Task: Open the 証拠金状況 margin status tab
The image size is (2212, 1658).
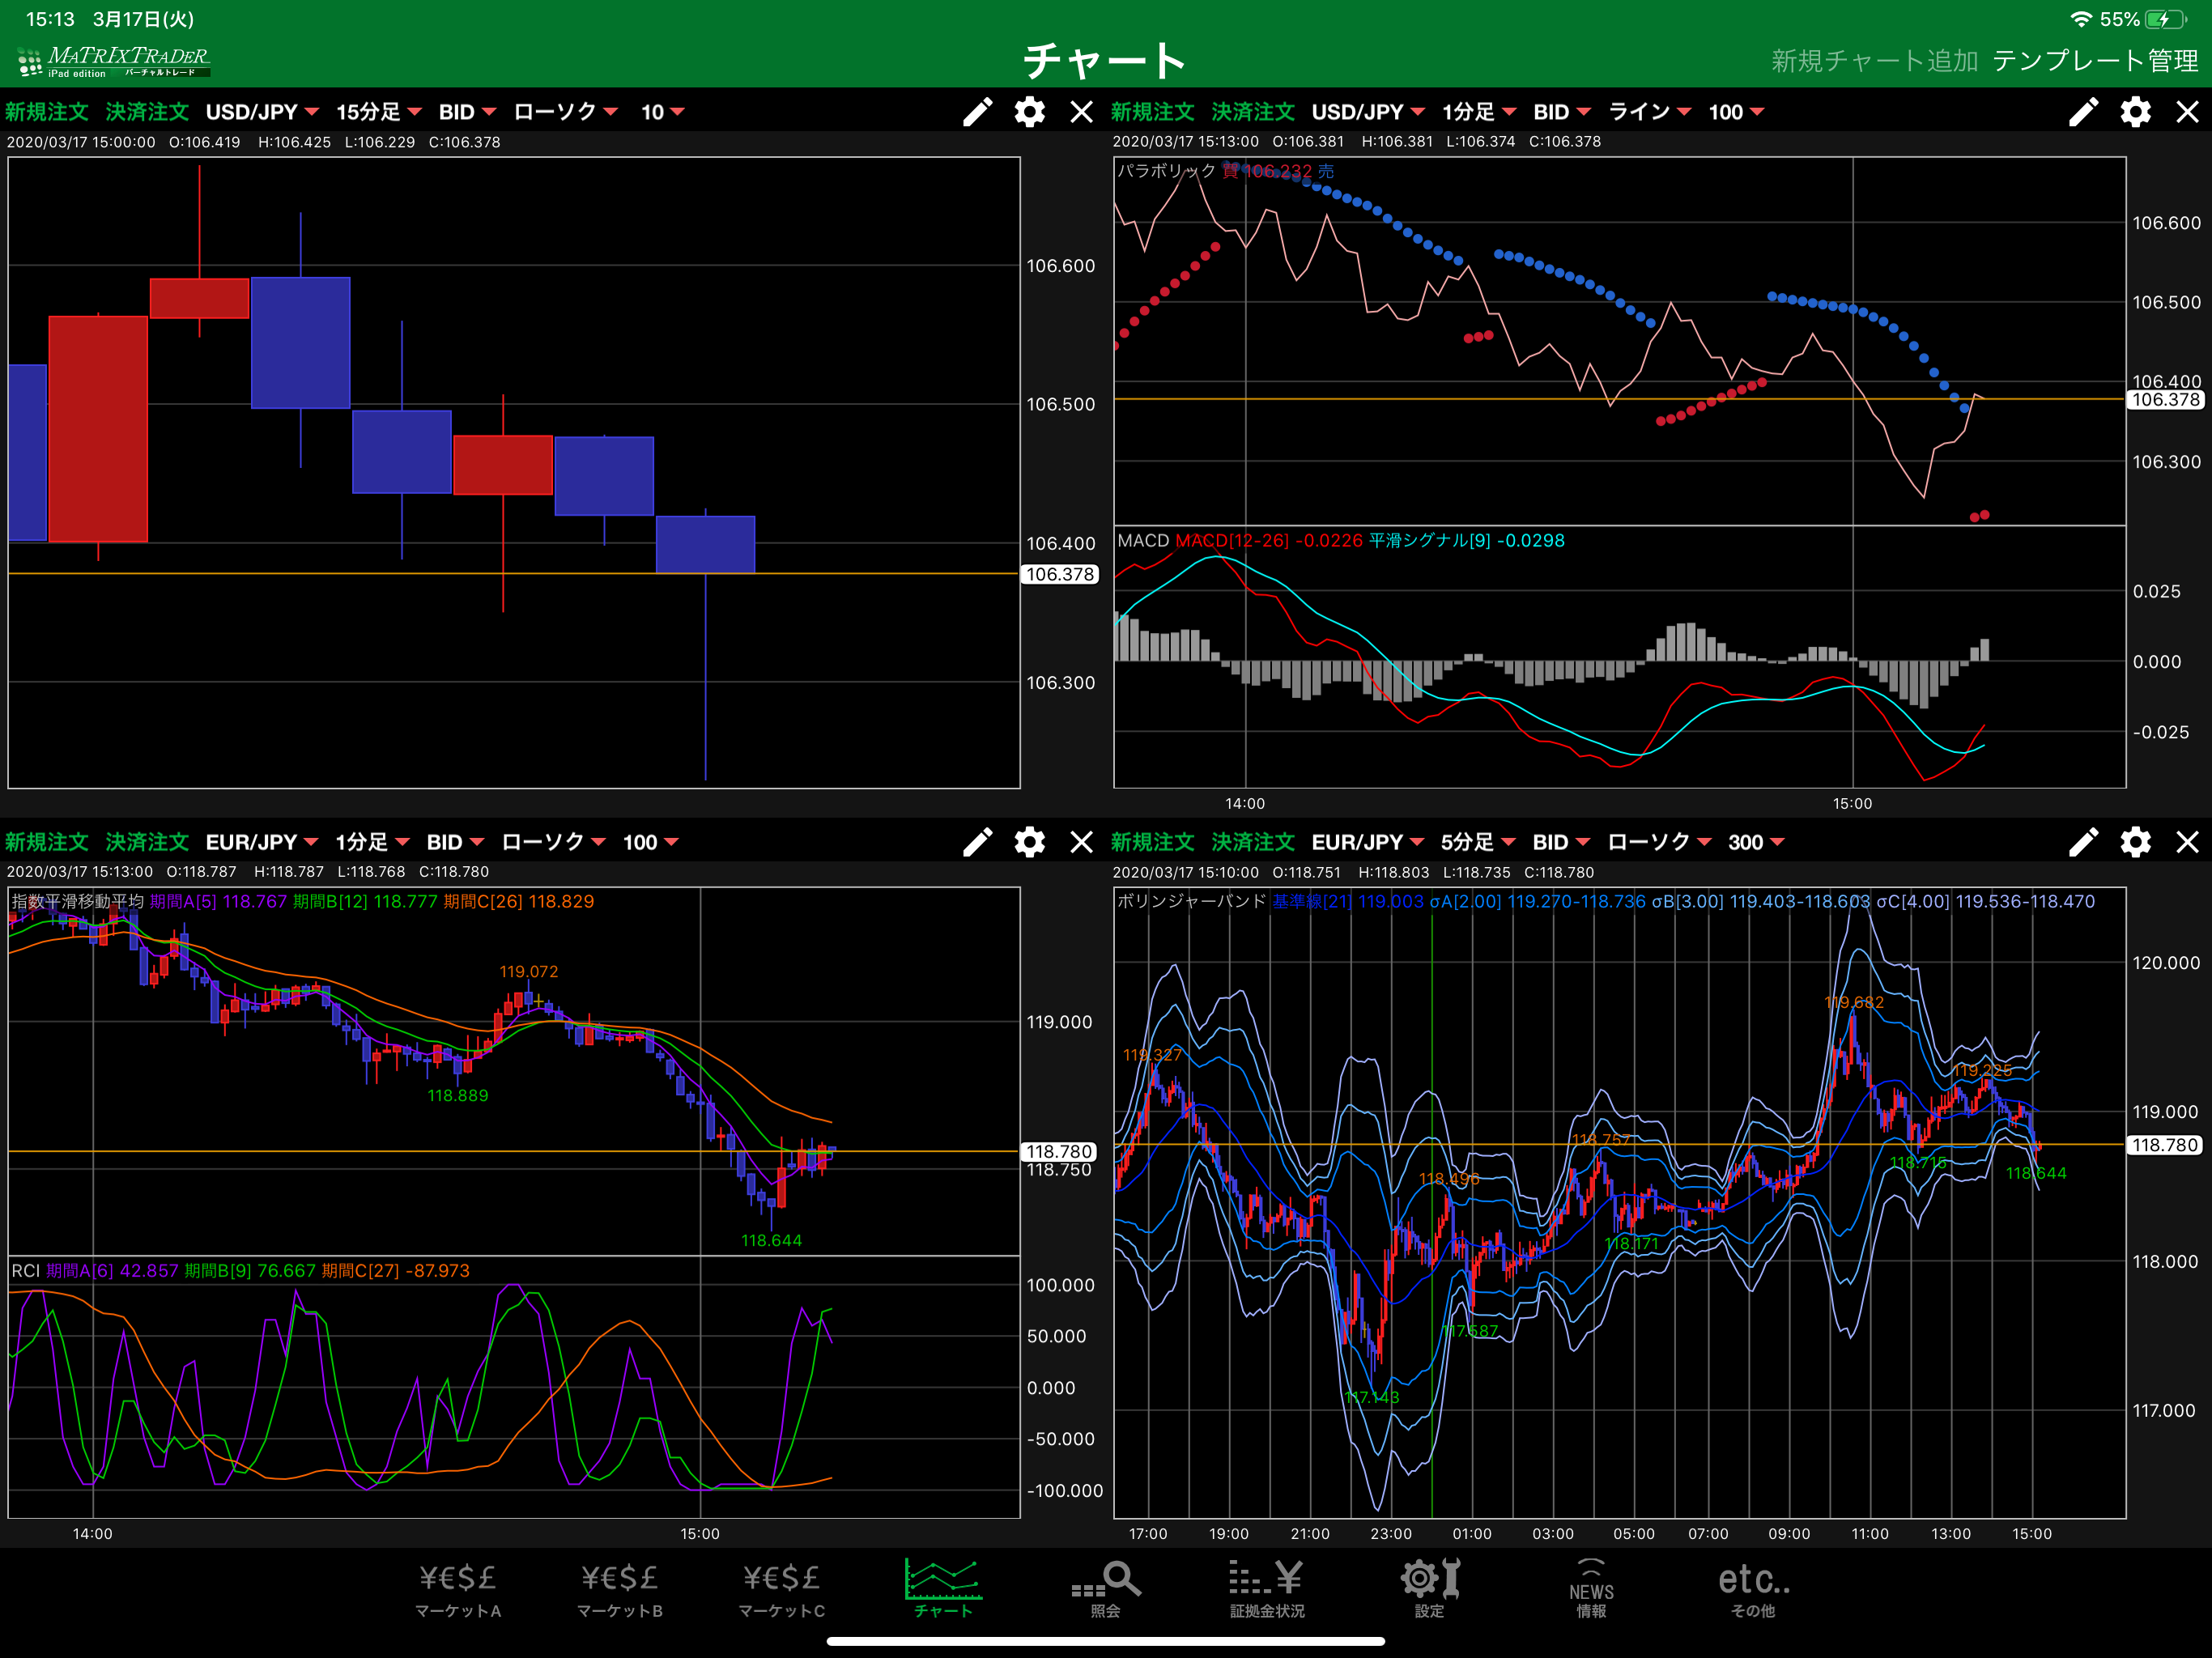Action: (1267, 1590)
